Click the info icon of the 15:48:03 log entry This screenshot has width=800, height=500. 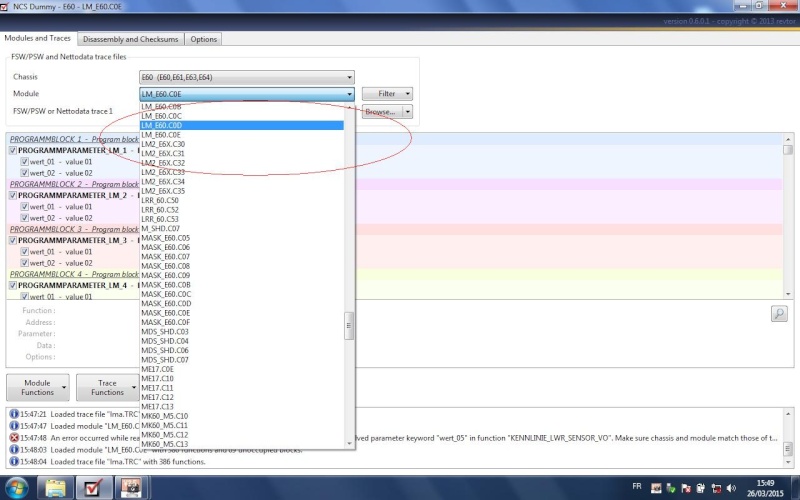[14, 449]
